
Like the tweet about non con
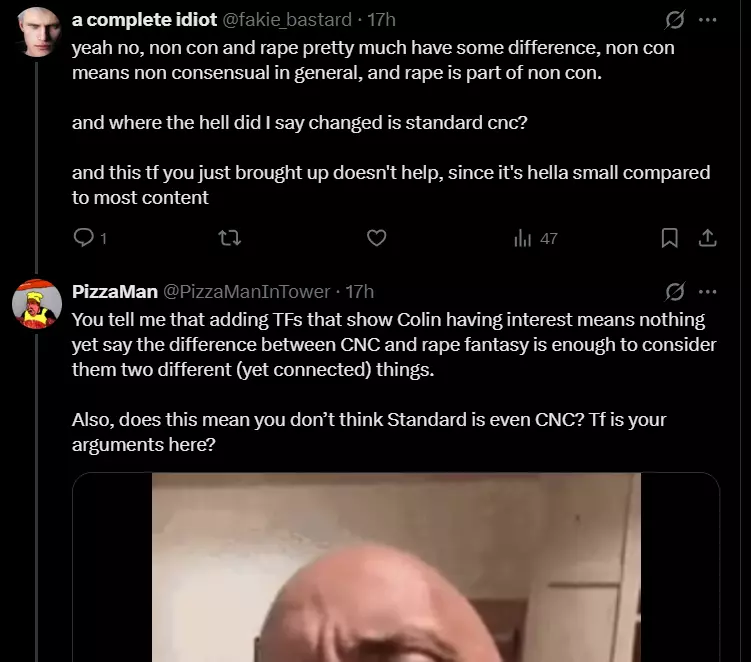click(x=376, y=238)
